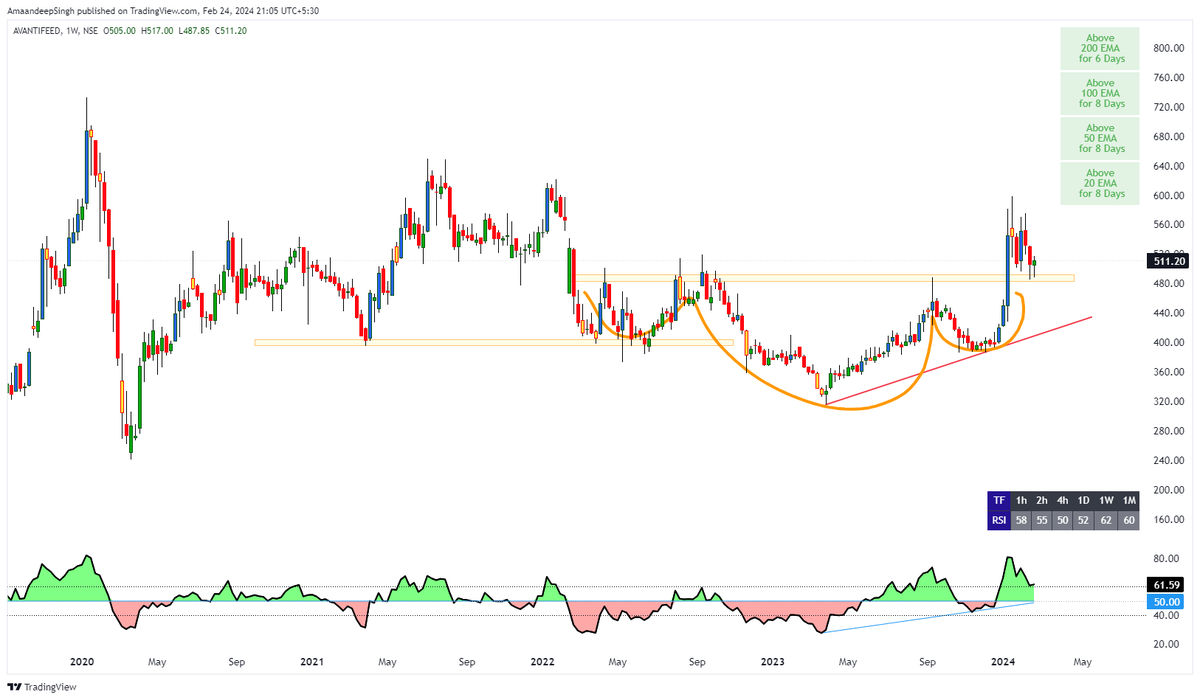The width and height of the screenshot is (1200, 700).
Task: Select the H517.00 high value
Action: tap(158, 31)
